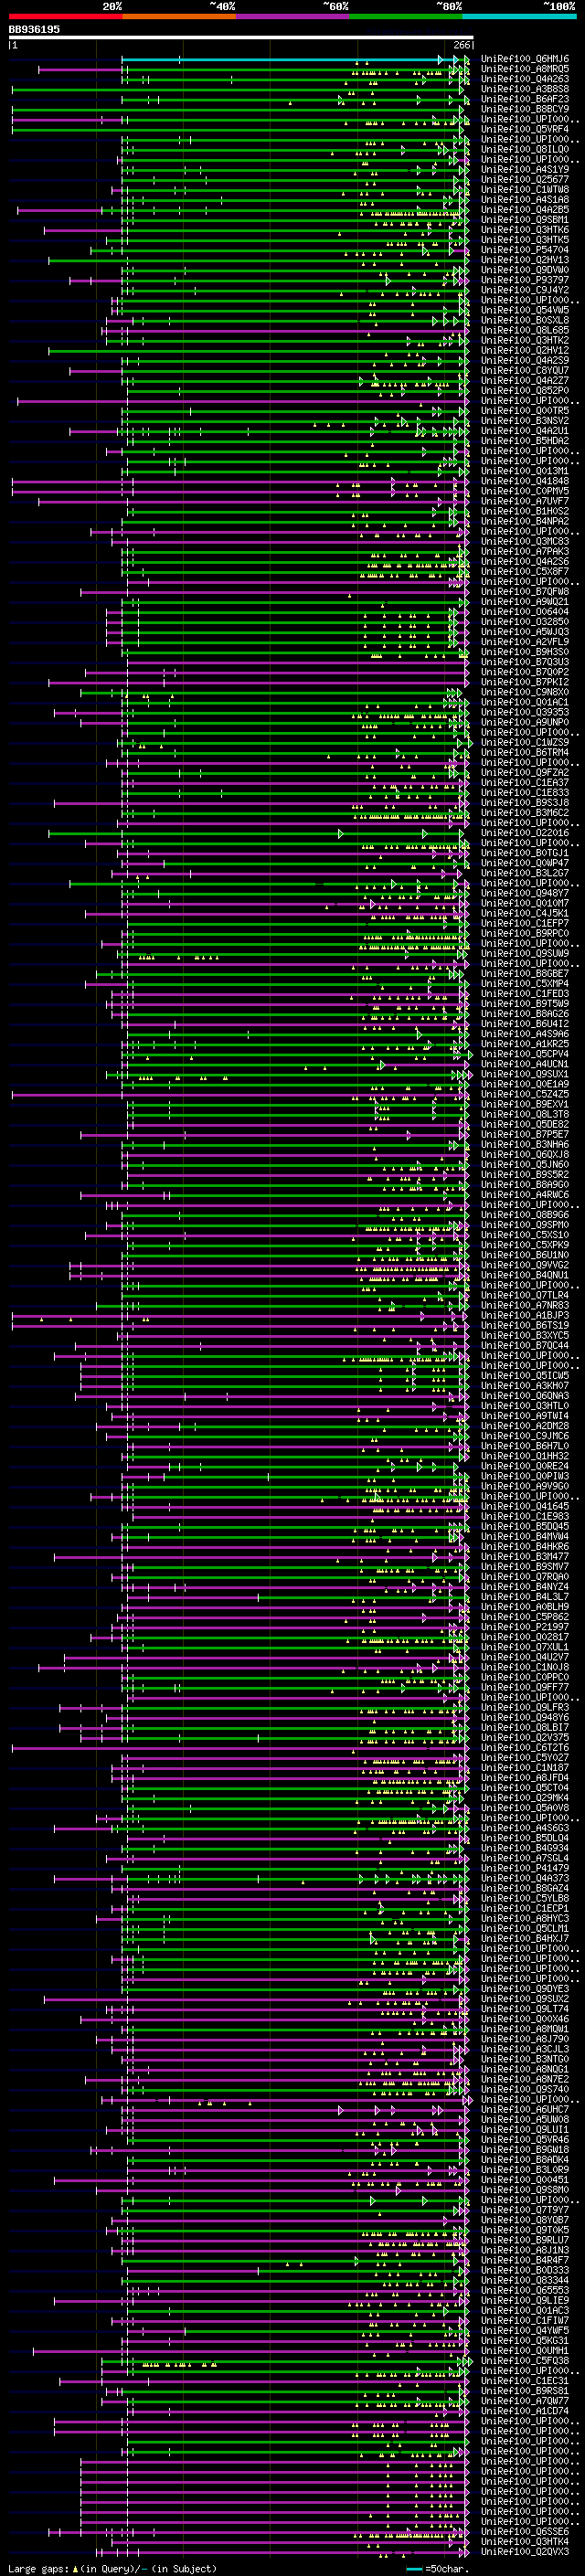Select hit label UniRef100_Q9DVW0
The height and width of the screenshot is (2576, 585).
click(524, 270)
